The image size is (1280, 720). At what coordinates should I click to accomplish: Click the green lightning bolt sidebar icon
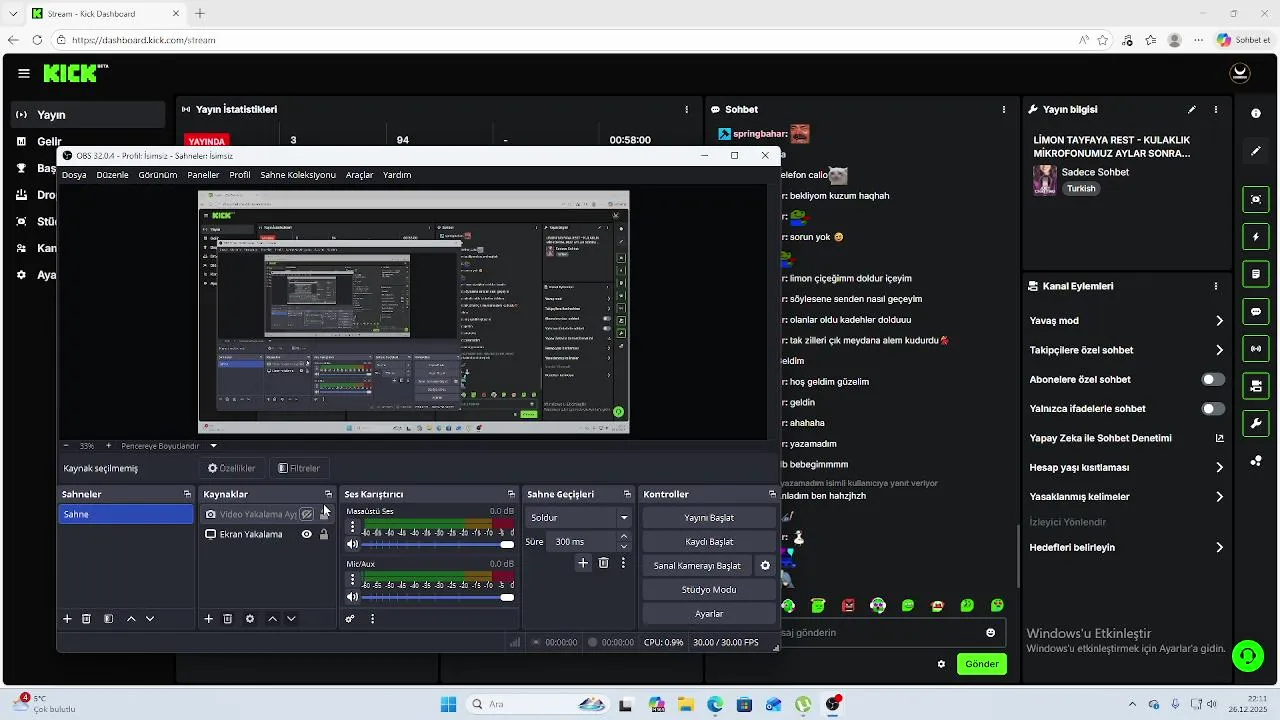1256,237
